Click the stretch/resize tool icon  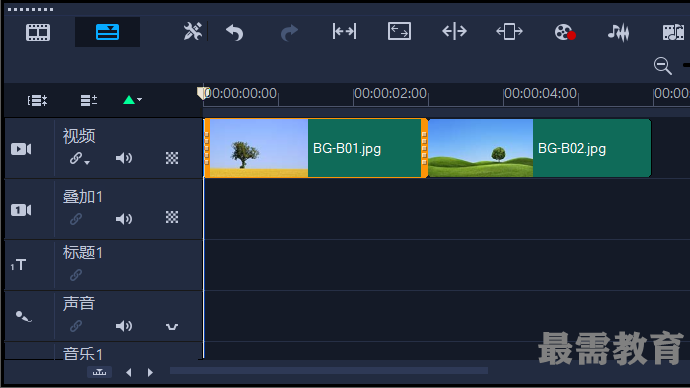tap(399, 32)
